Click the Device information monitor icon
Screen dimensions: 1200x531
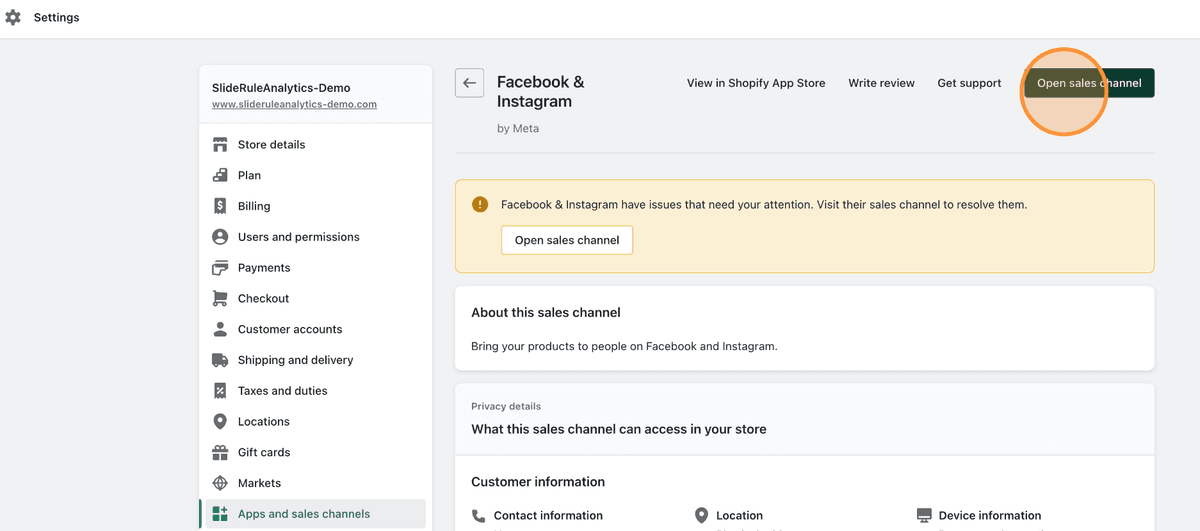point(924,516)
